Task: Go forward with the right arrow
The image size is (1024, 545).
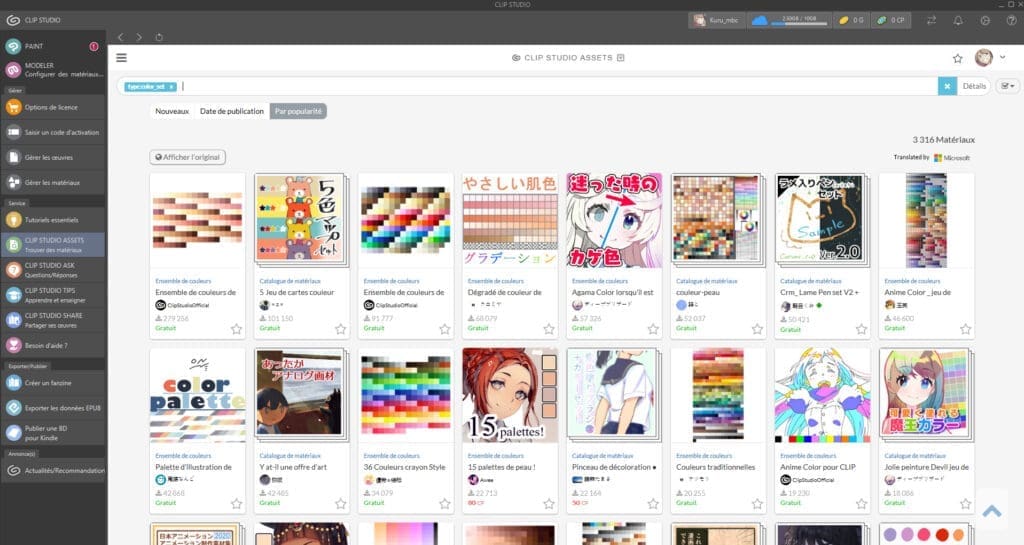Action: [139, 37]
